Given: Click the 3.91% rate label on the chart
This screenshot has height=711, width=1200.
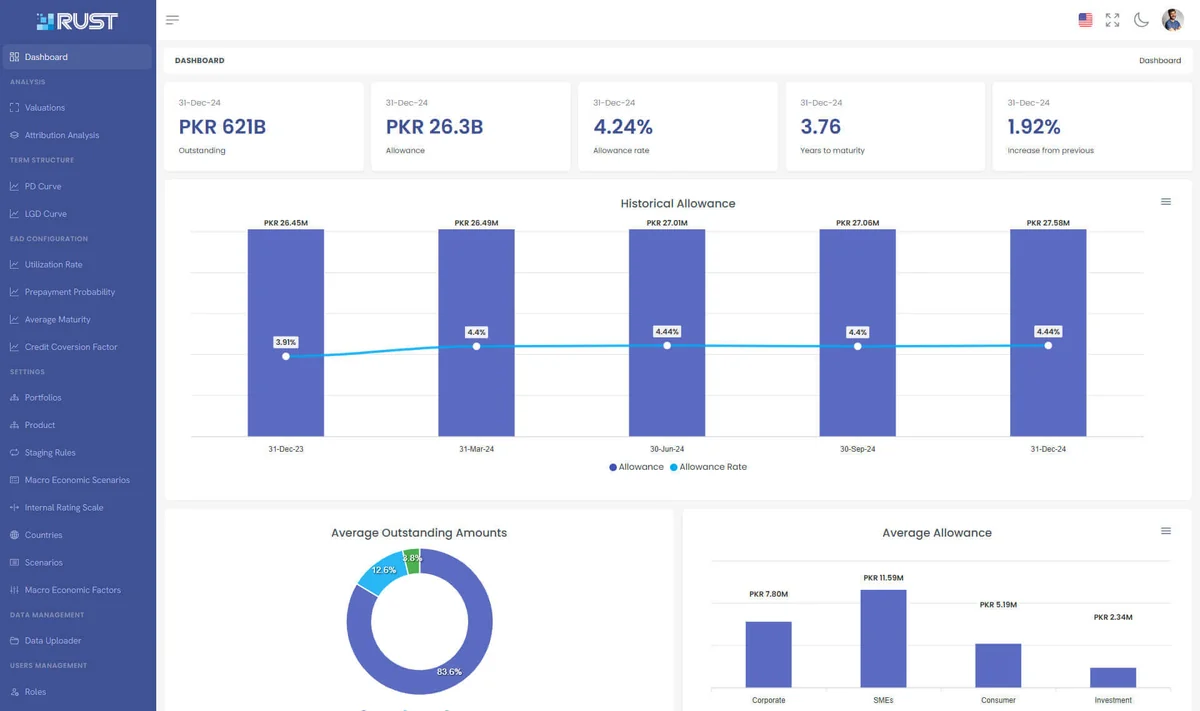Looking at the screenshot, I should point(286,342).
